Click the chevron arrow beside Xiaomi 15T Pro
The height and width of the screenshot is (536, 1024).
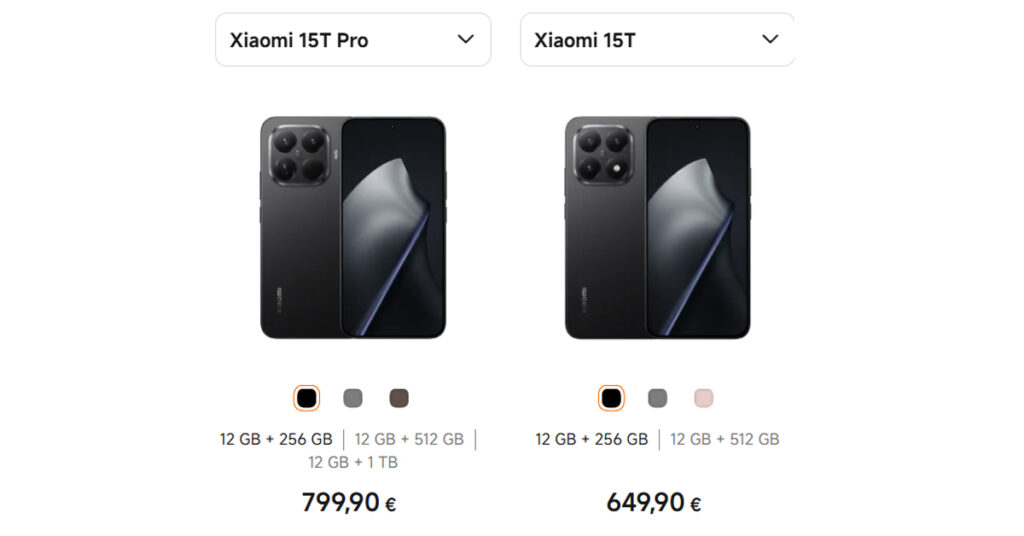coord(465,39)
